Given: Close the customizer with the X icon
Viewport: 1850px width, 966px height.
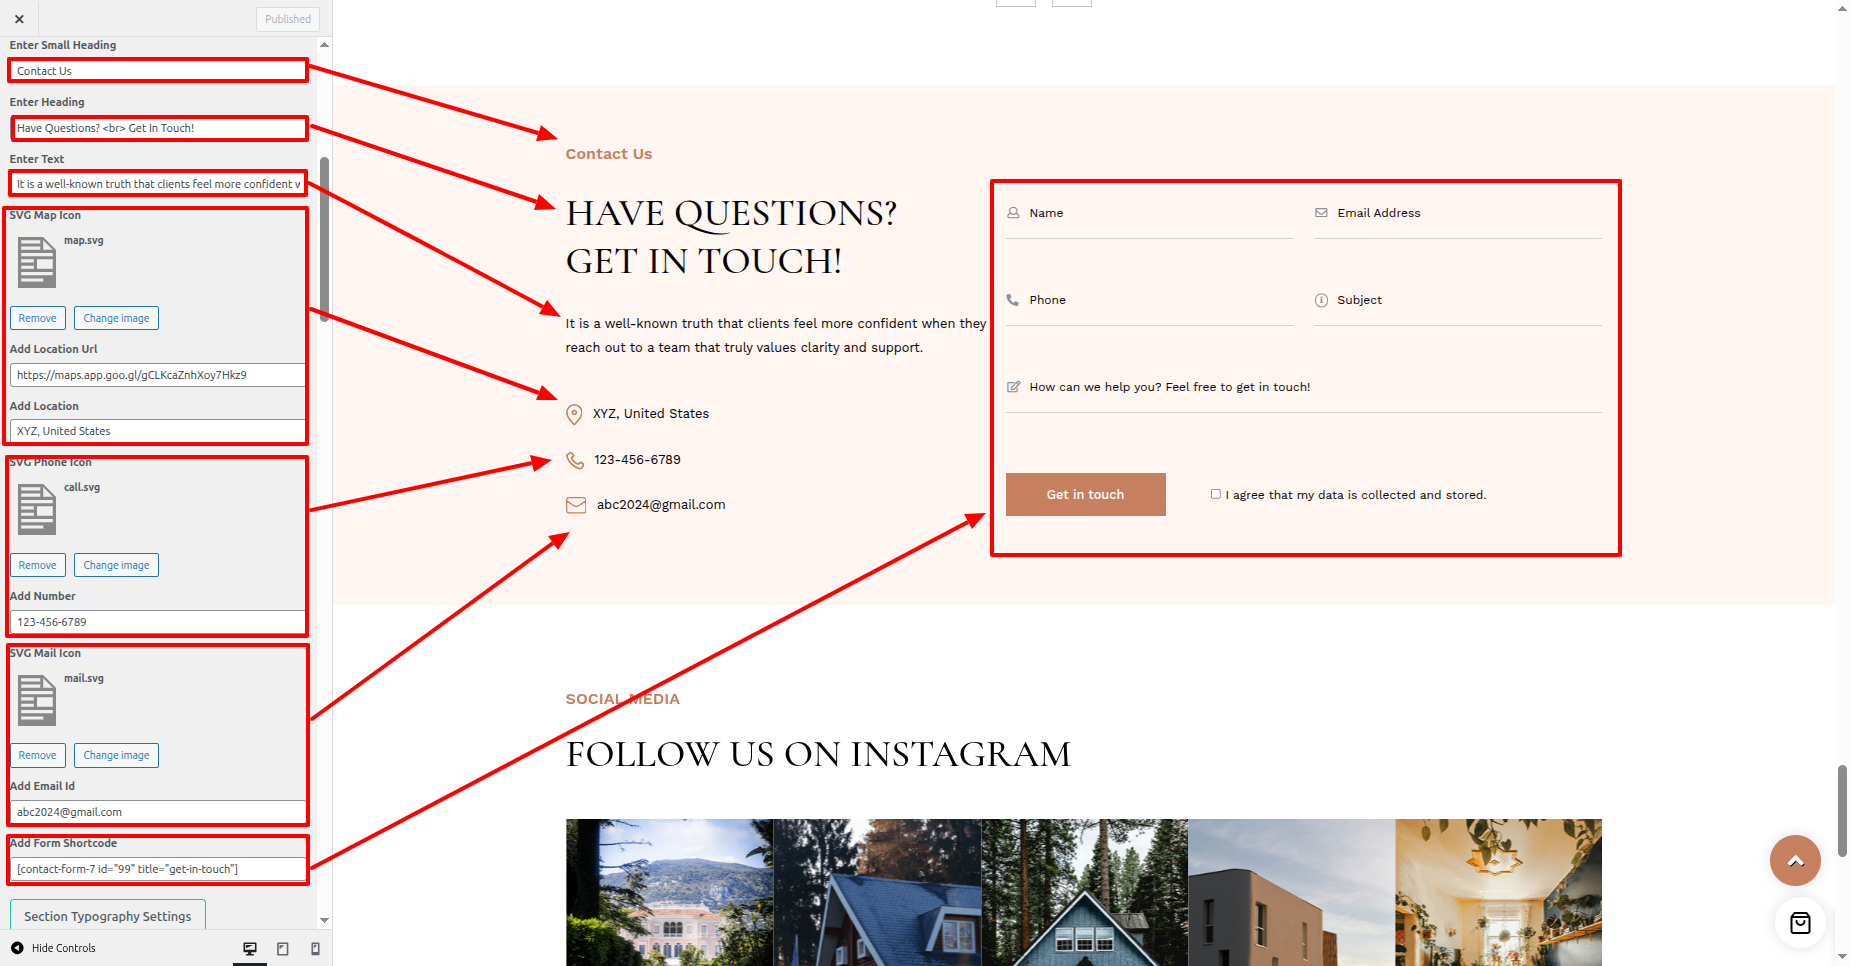Looking at the screenshot, I should (19, 19).
